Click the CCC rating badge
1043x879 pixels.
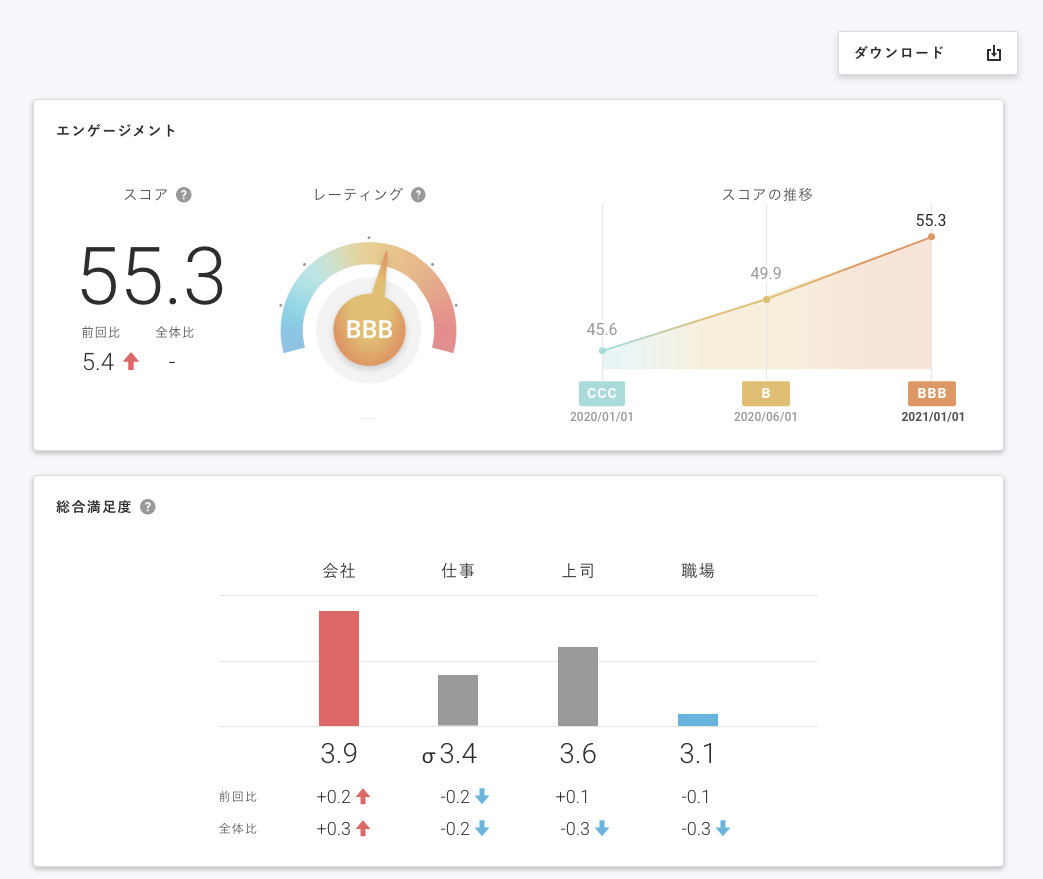click(x=602, y=393)
